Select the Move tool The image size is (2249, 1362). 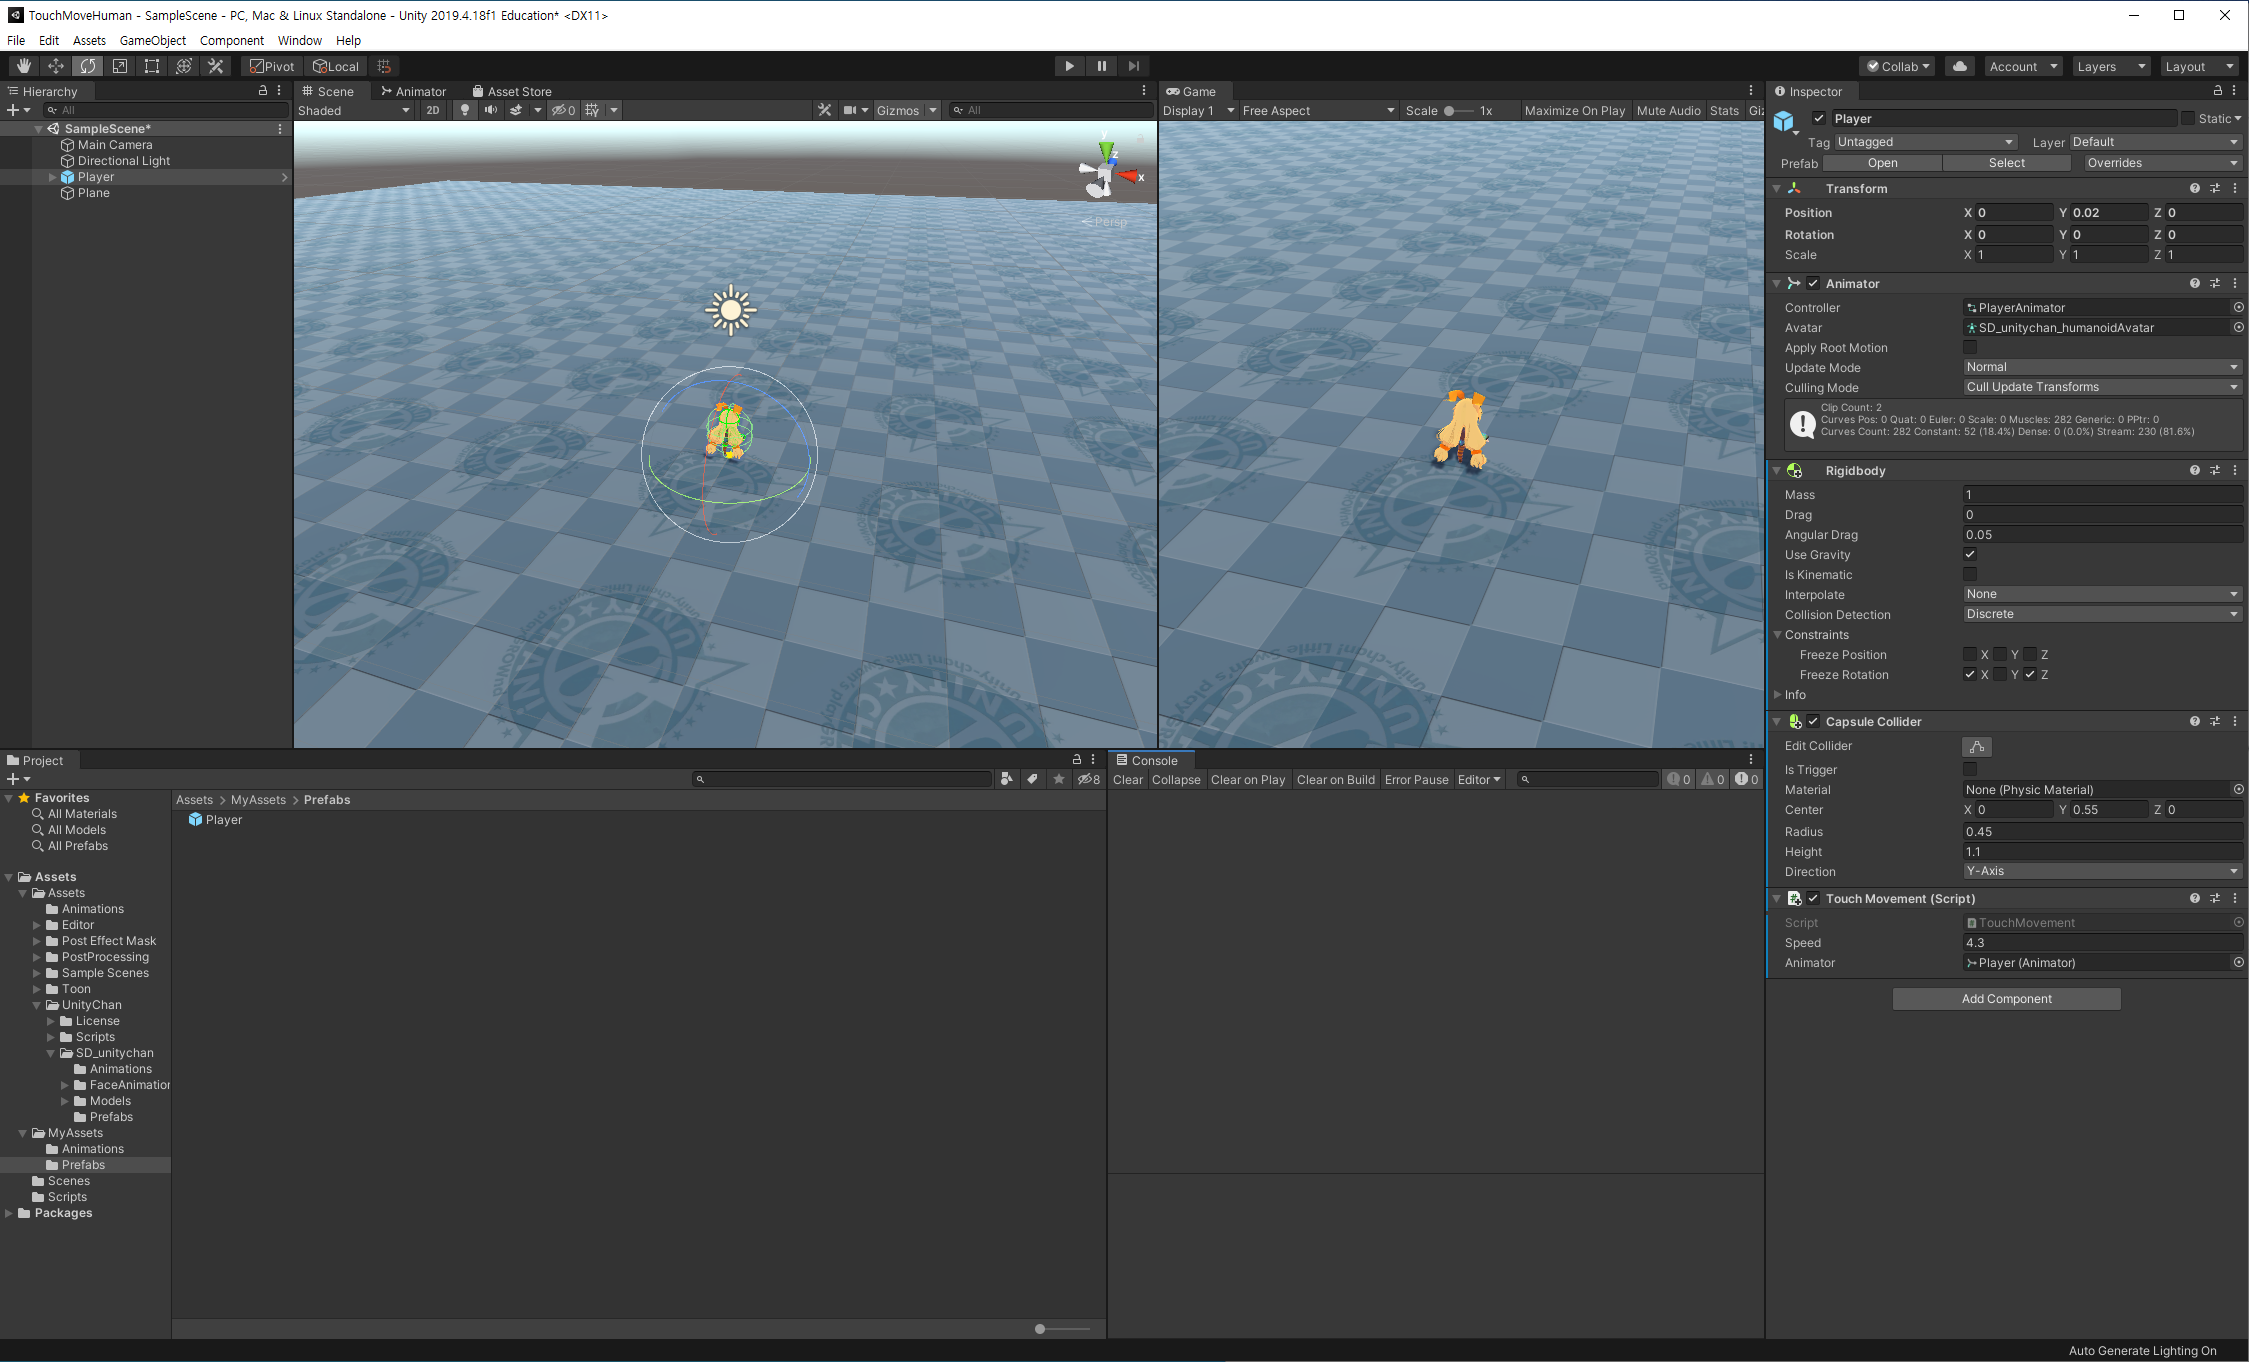tap(56, 66)
